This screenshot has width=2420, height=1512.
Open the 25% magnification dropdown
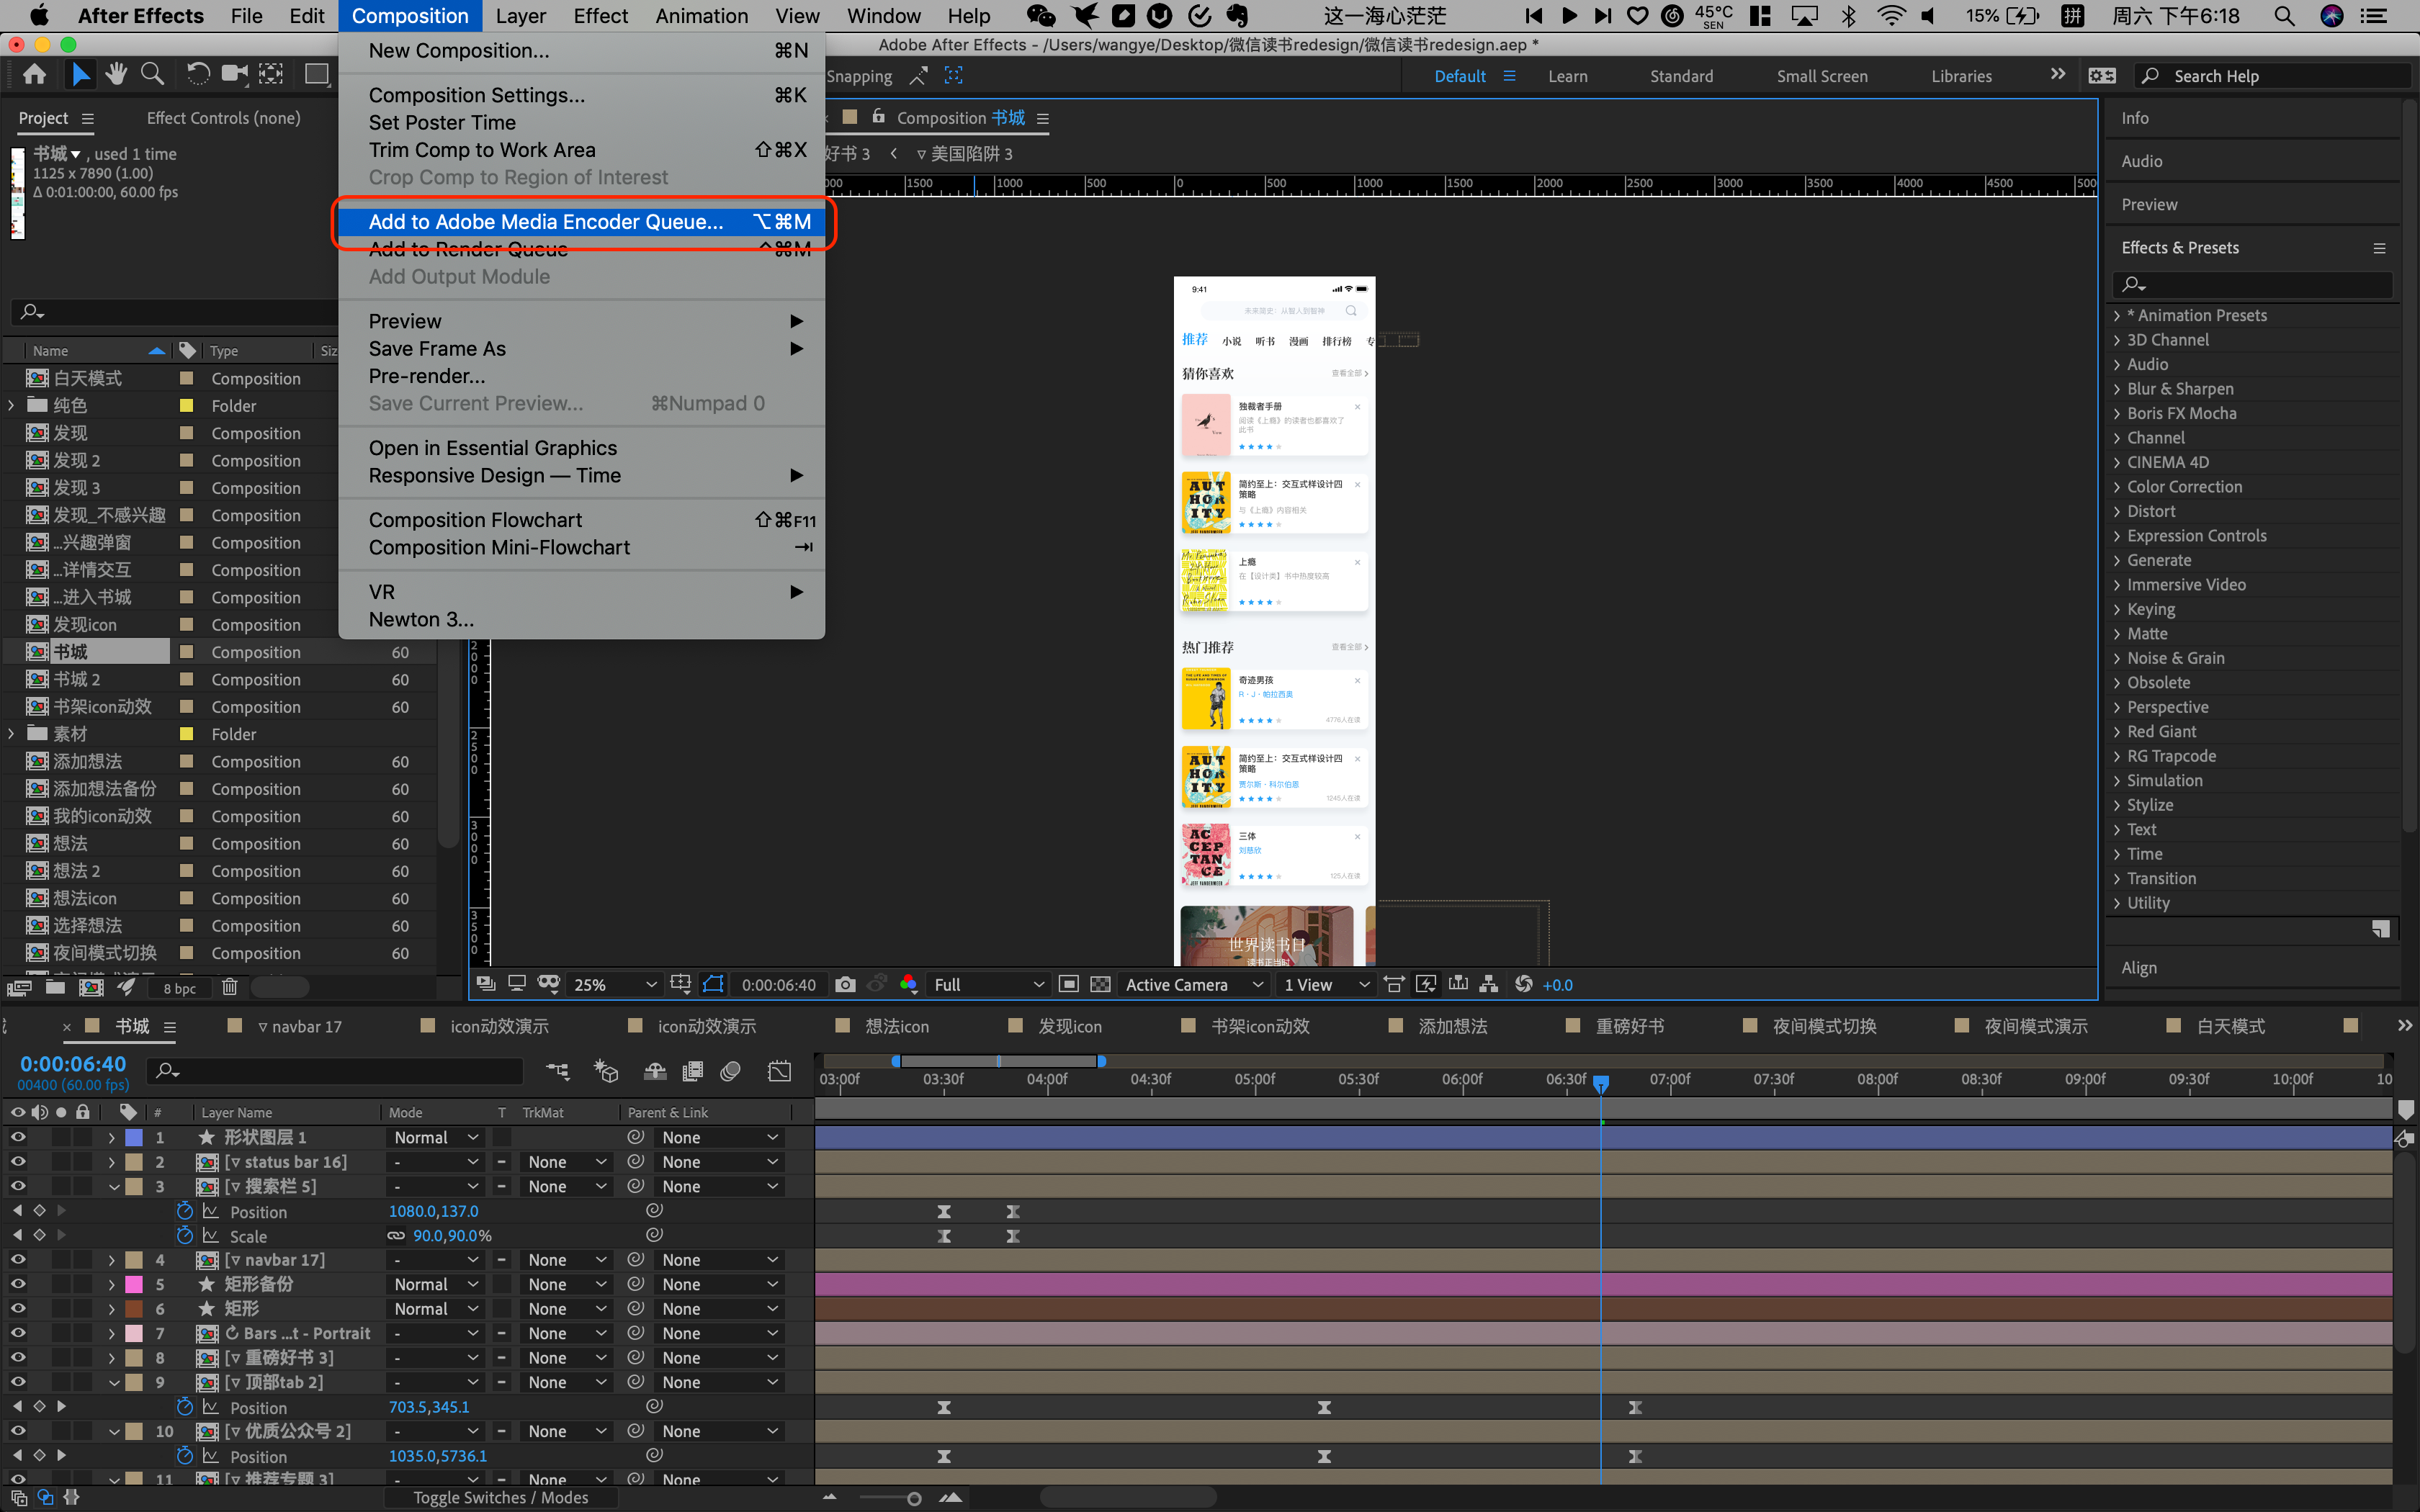pos(613,985)
